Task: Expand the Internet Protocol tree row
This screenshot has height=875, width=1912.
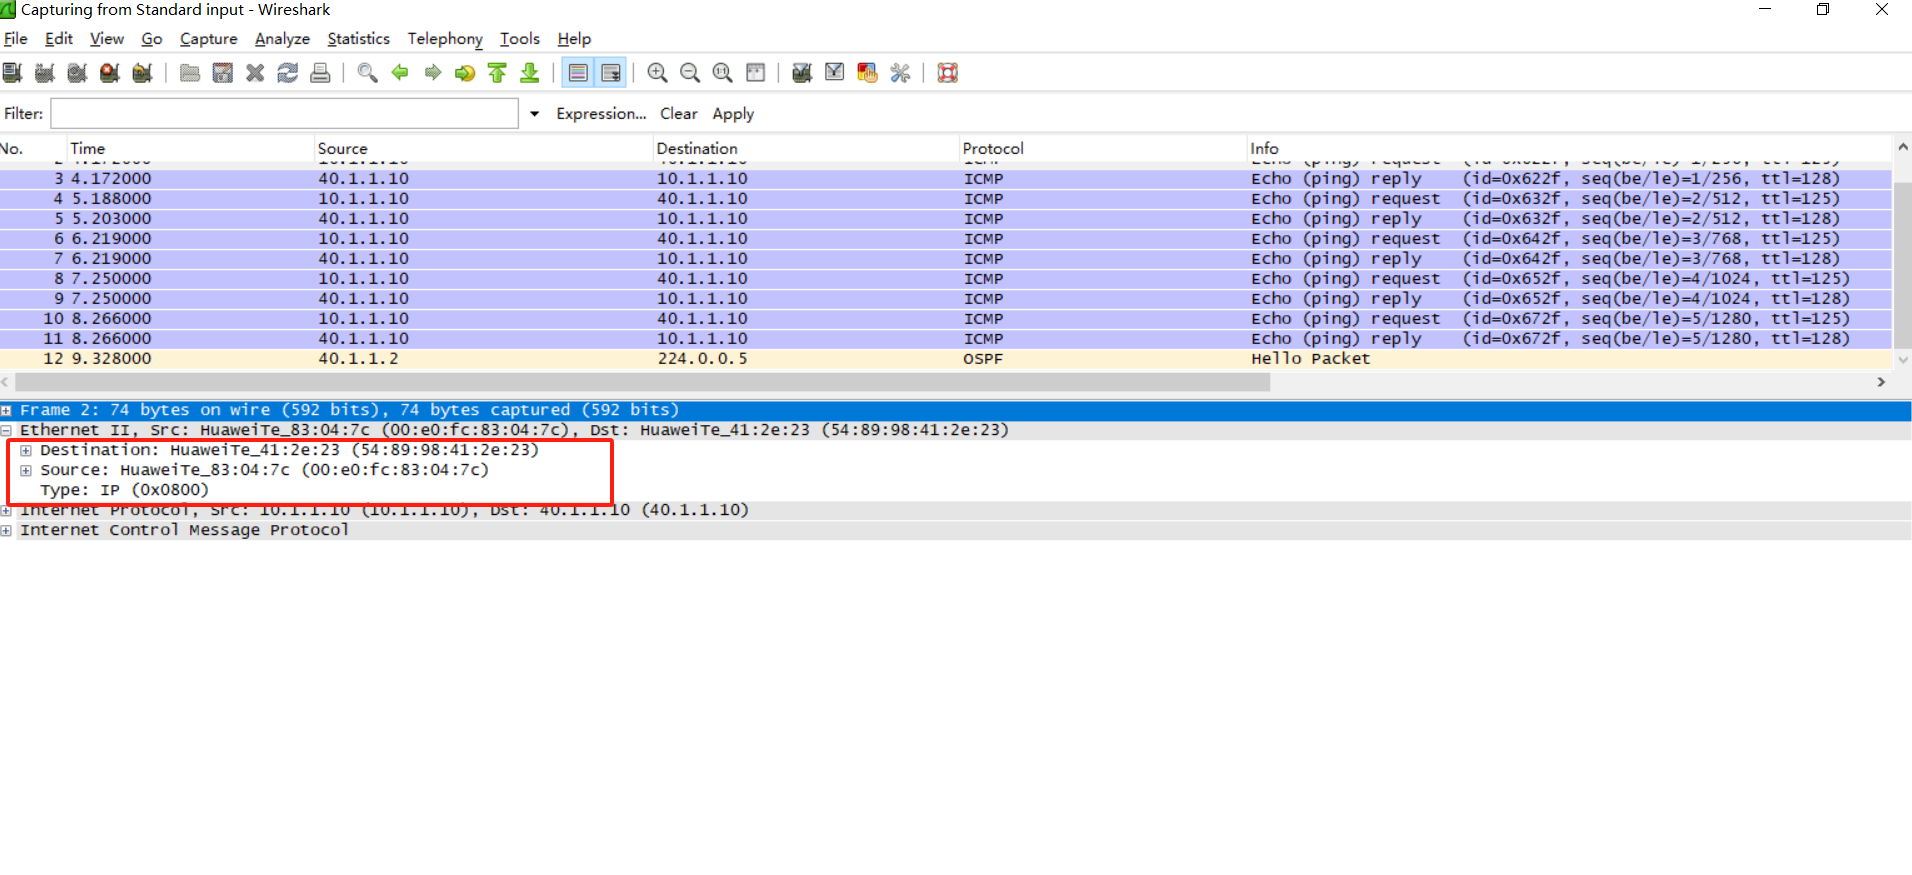Action: click(6, 510)
